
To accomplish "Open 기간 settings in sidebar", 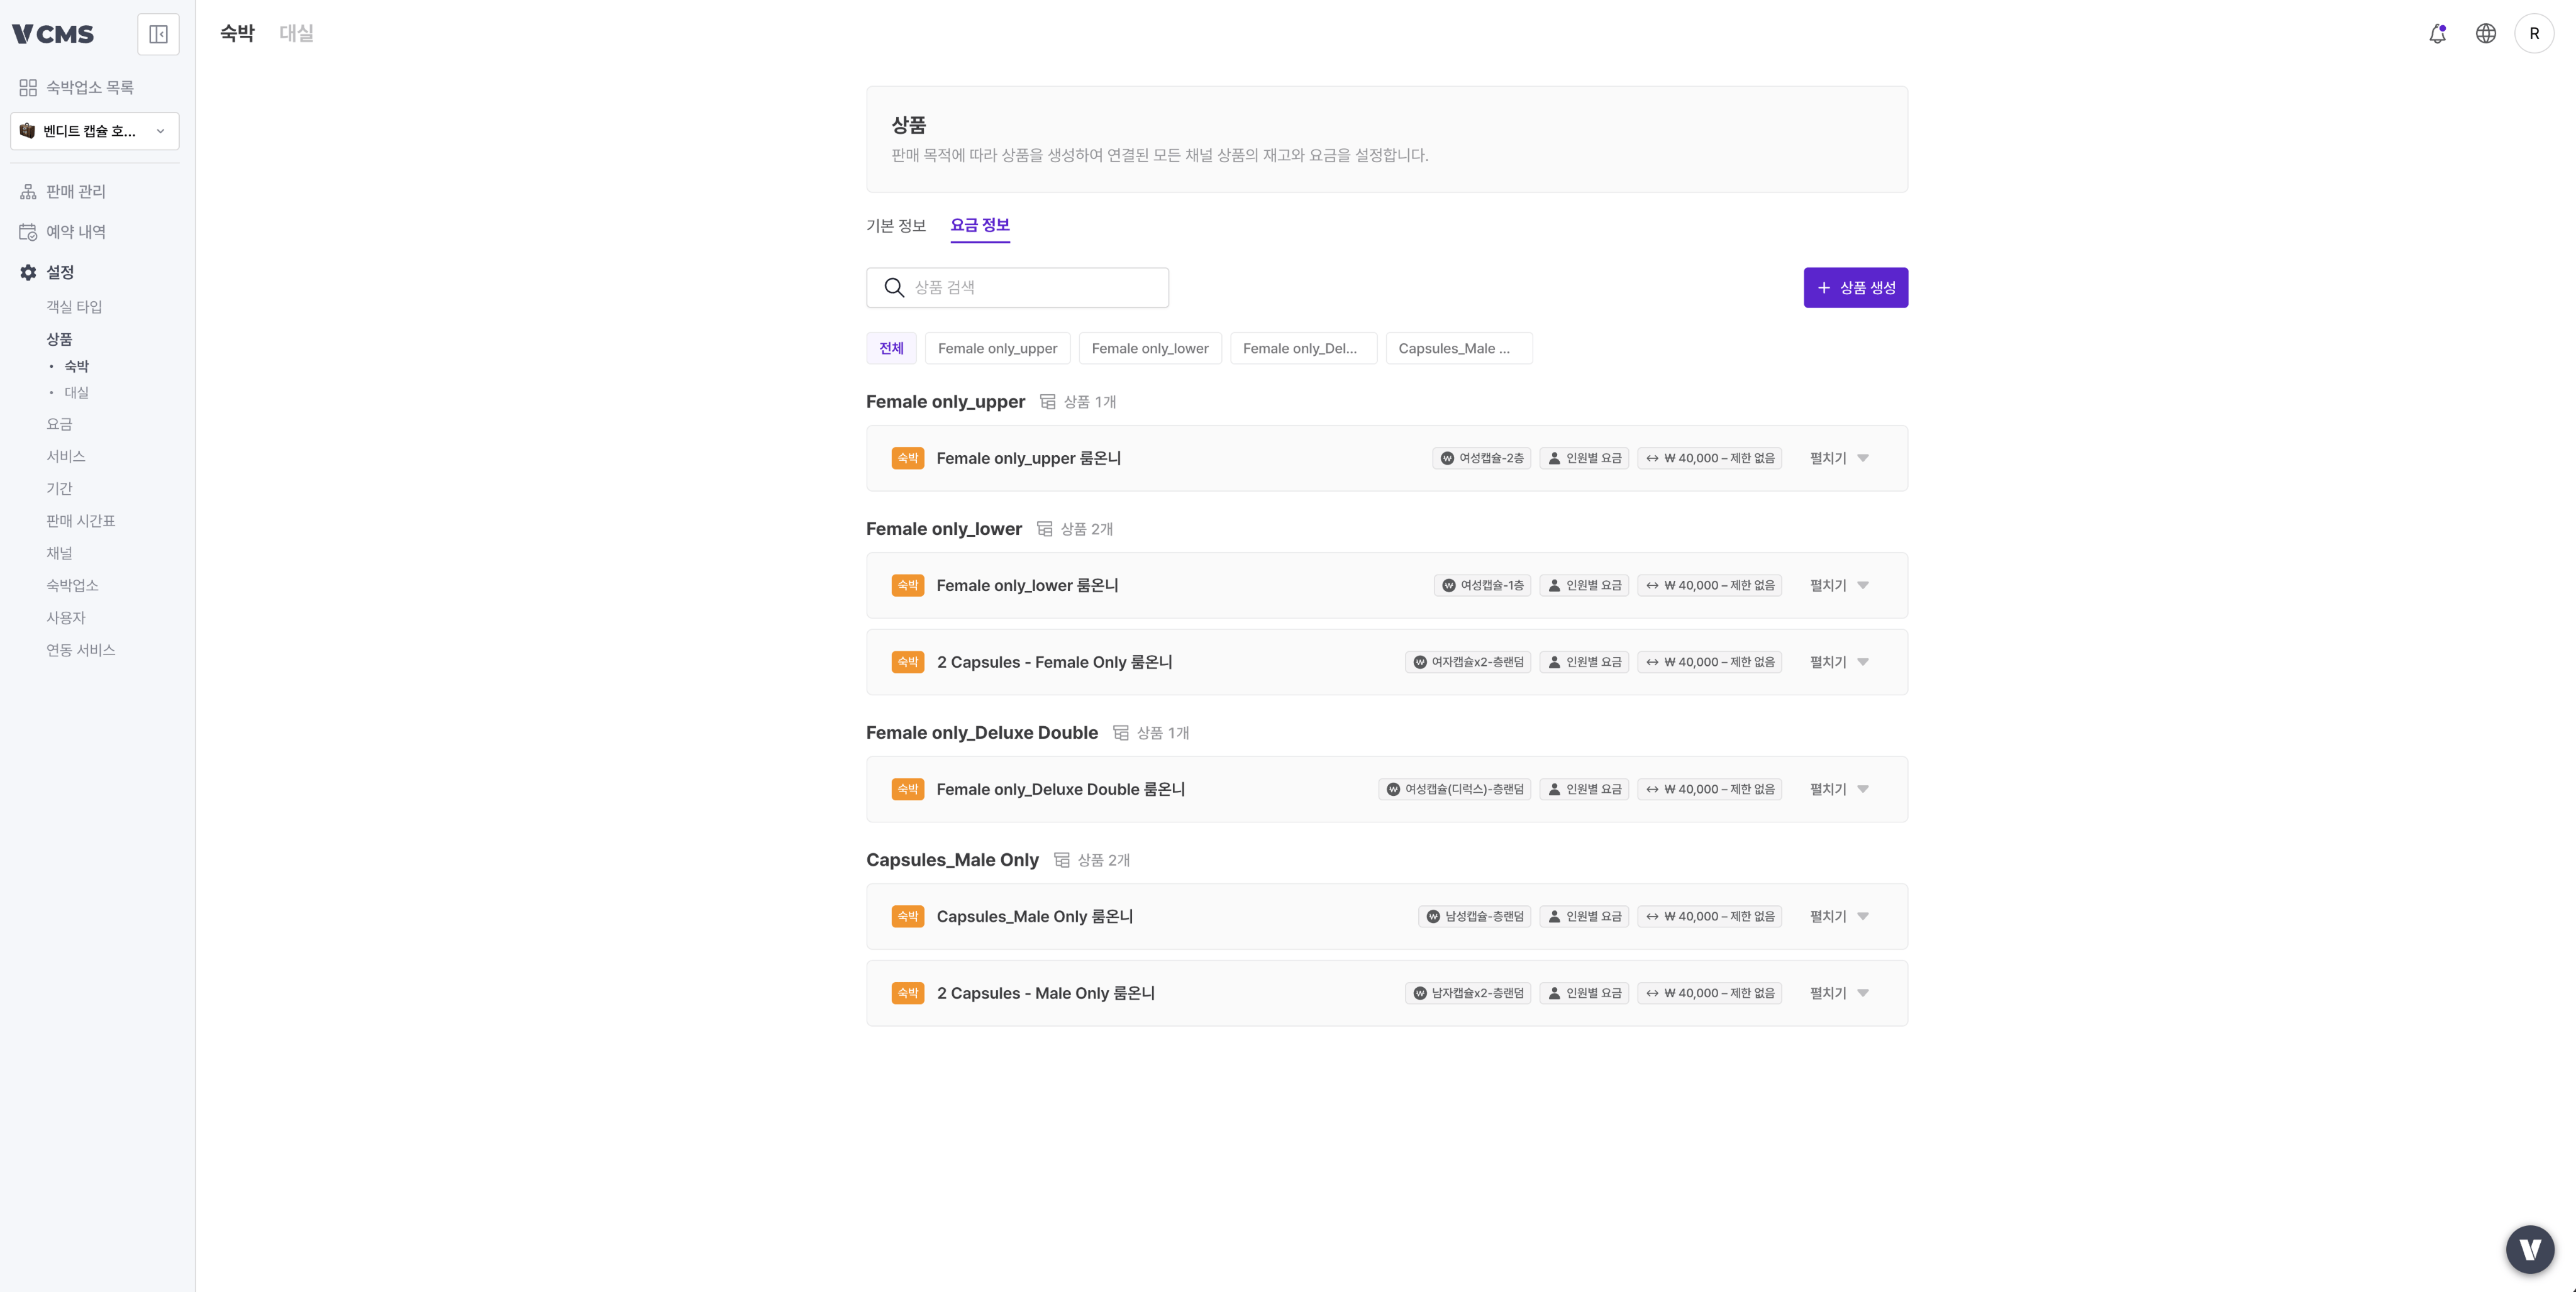I will [x=59, y=488].
